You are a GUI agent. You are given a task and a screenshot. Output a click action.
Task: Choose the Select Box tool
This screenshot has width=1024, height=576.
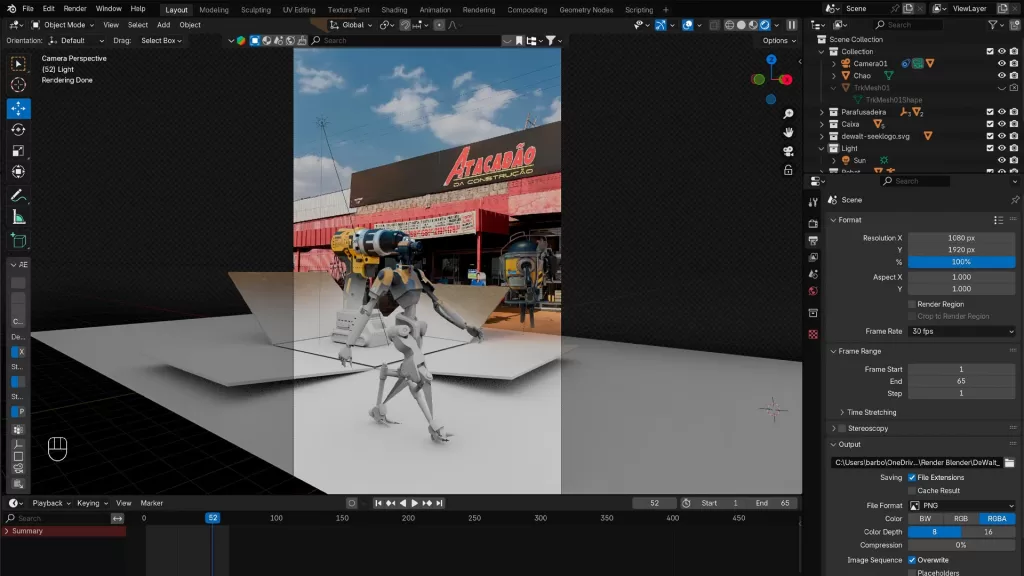pos(18,63)
